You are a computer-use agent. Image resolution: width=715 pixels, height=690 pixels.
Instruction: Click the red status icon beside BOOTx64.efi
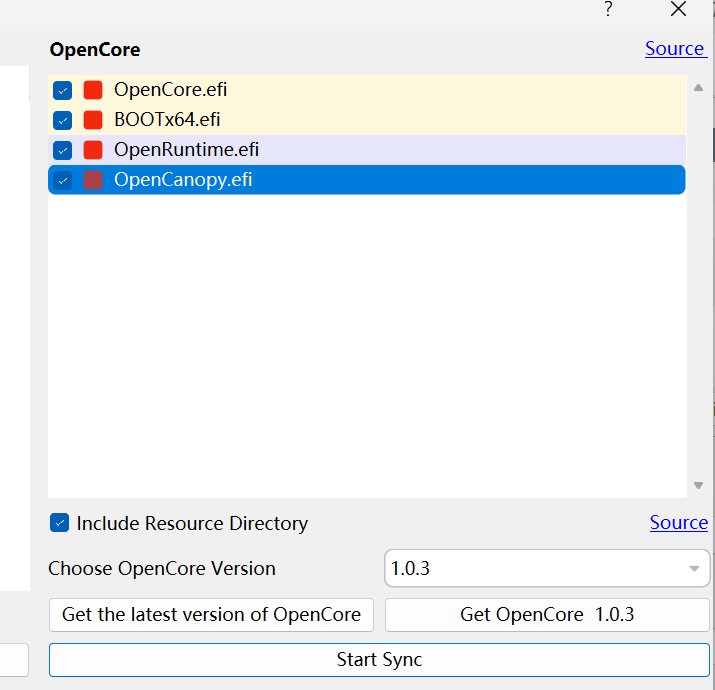coord(93,120)
